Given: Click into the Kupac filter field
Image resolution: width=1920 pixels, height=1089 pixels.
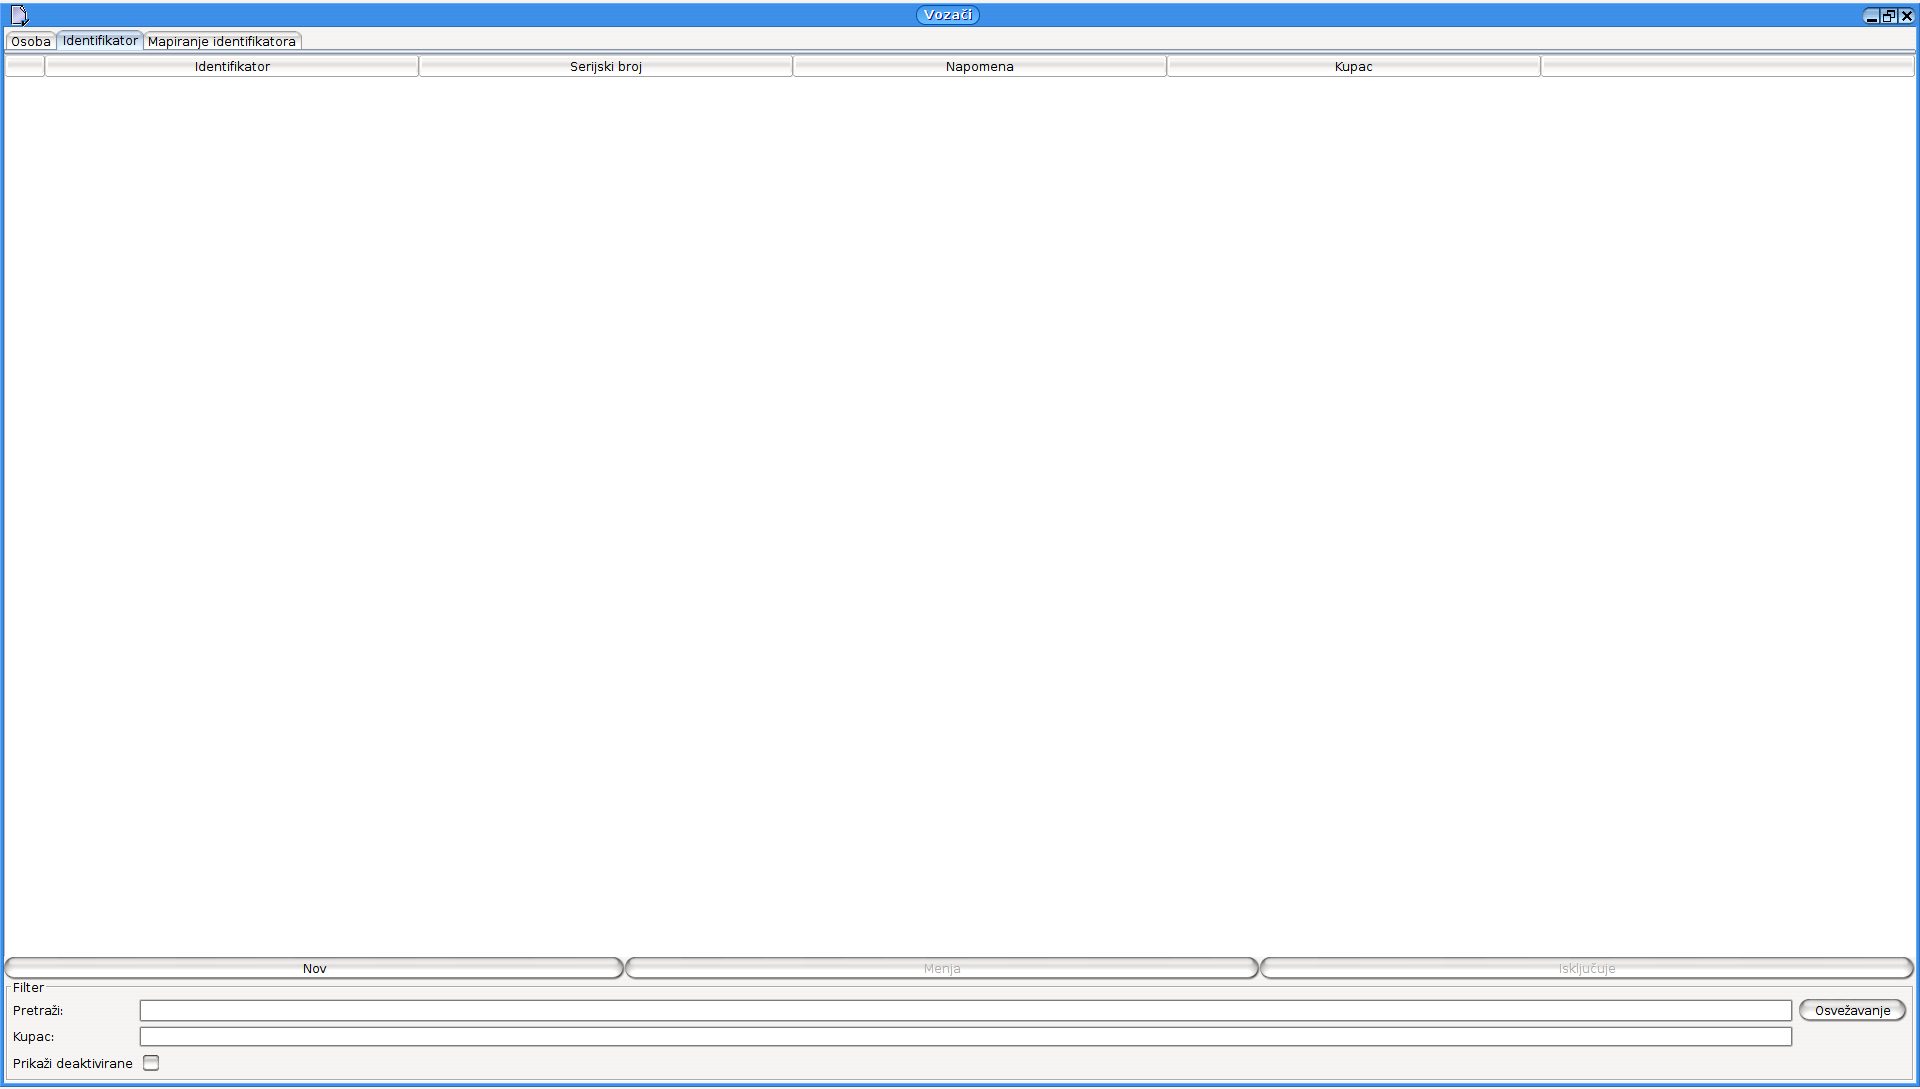Looking at the screenshot, I should [965, 1037].
